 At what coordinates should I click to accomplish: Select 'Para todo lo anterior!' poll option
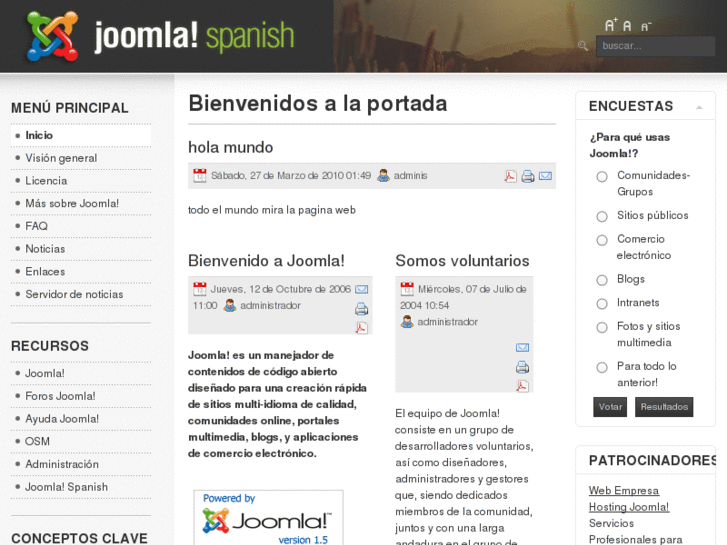(602, 367)
